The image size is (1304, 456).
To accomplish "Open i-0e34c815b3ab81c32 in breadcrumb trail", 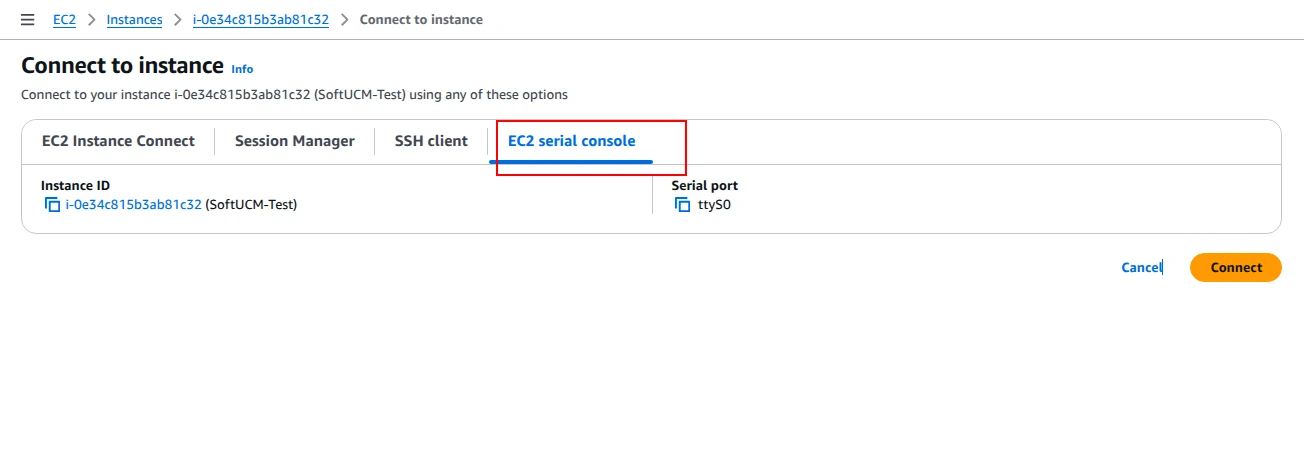I will click(x=261, y=19).
